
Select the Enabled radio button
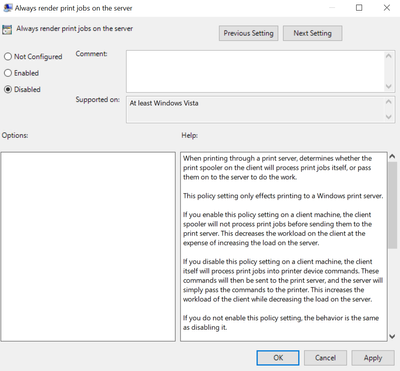8,73
